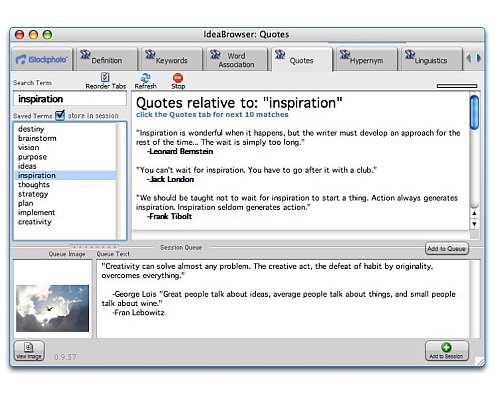
Task: Click the blue quotes scrollbar thumb
Action: [474, 112]
